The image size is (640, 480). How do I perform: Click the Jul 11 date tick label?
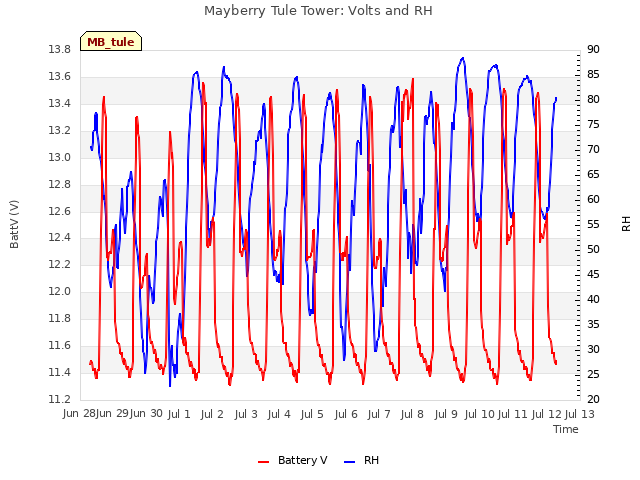pyautogui.click(x=512, y=414)
